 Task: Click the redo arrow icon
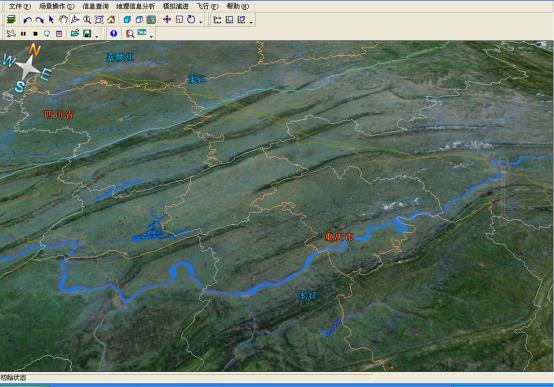(x=39, y=20)
